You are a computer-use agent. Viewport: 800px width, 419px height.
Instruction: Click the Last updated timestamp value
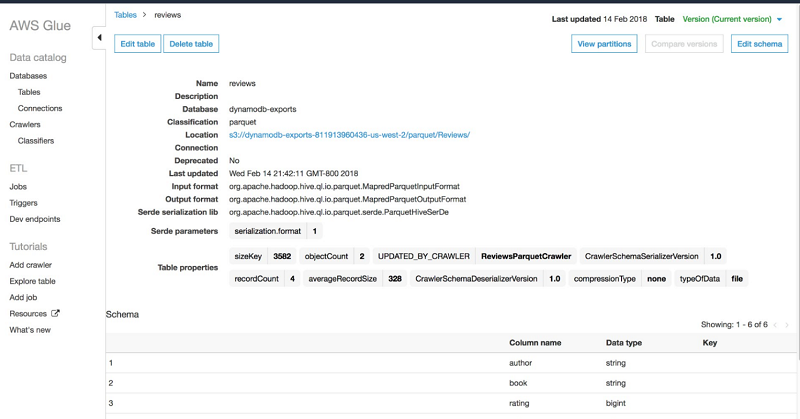293,174
